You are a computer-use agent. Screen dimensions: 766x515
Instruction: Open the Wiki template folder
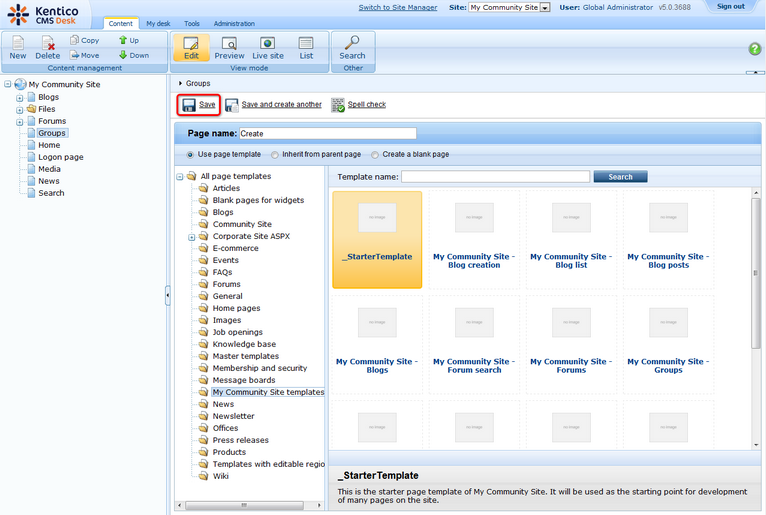pyautogui.click(x=220, y=476)
